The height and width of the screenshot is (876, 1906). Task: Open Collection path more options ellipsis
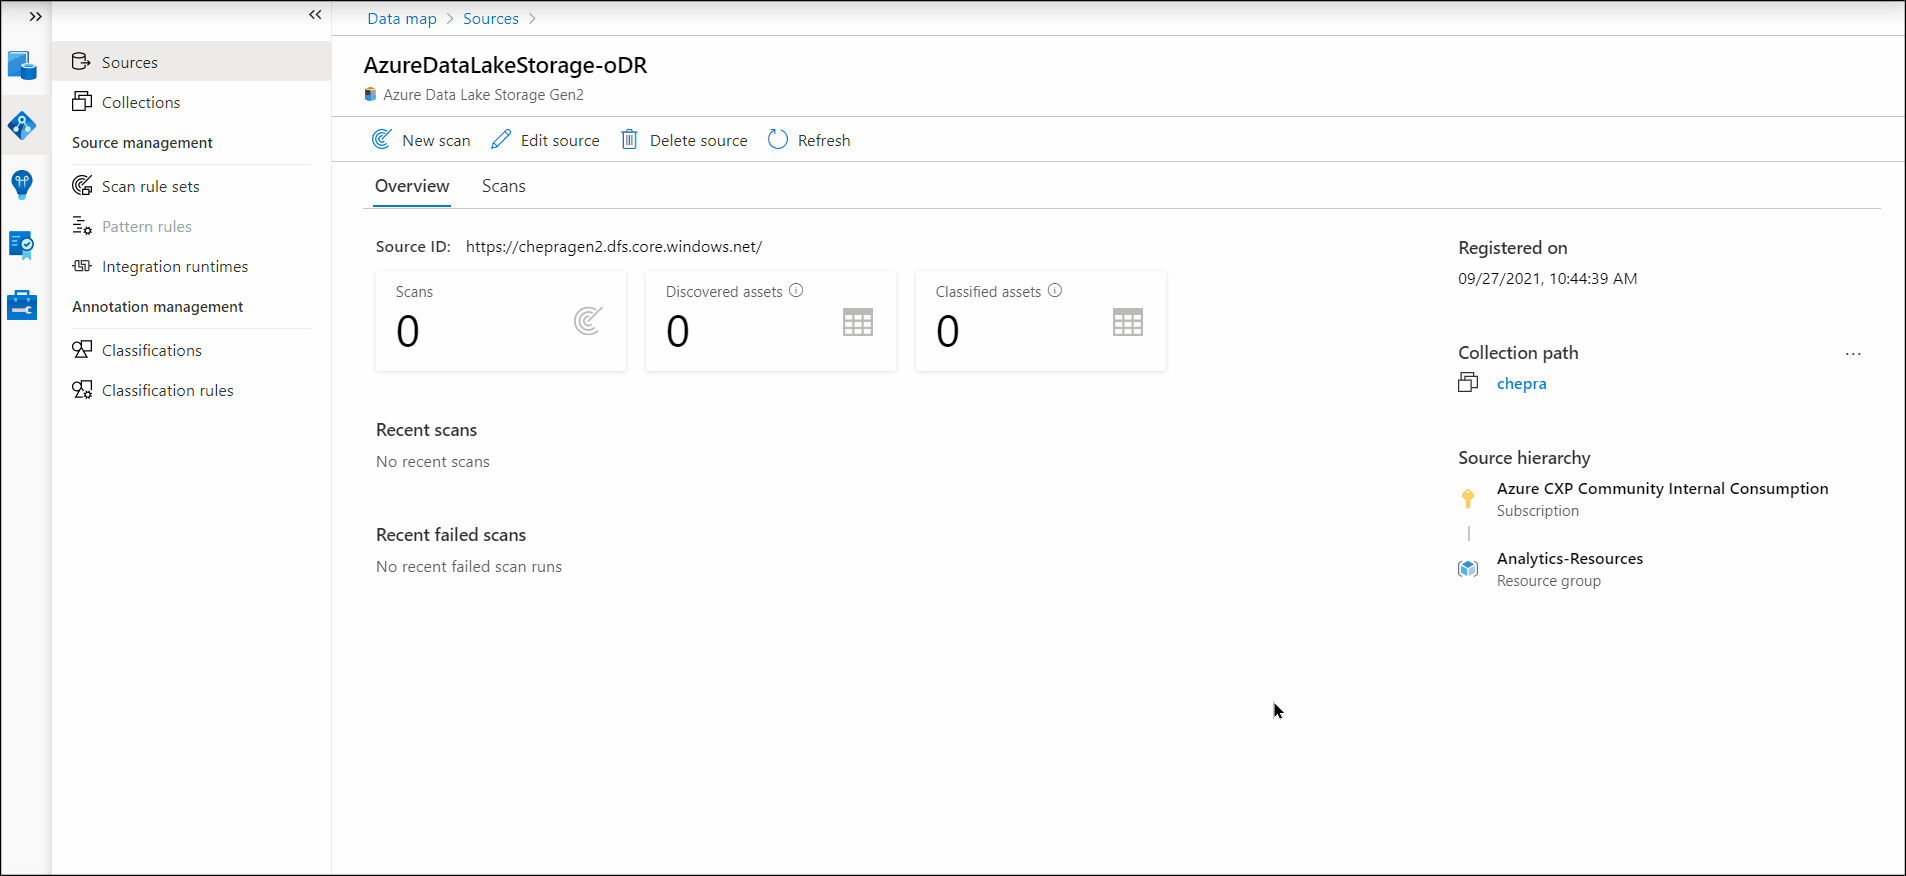pyautogui.click(x=1853, y=354)
